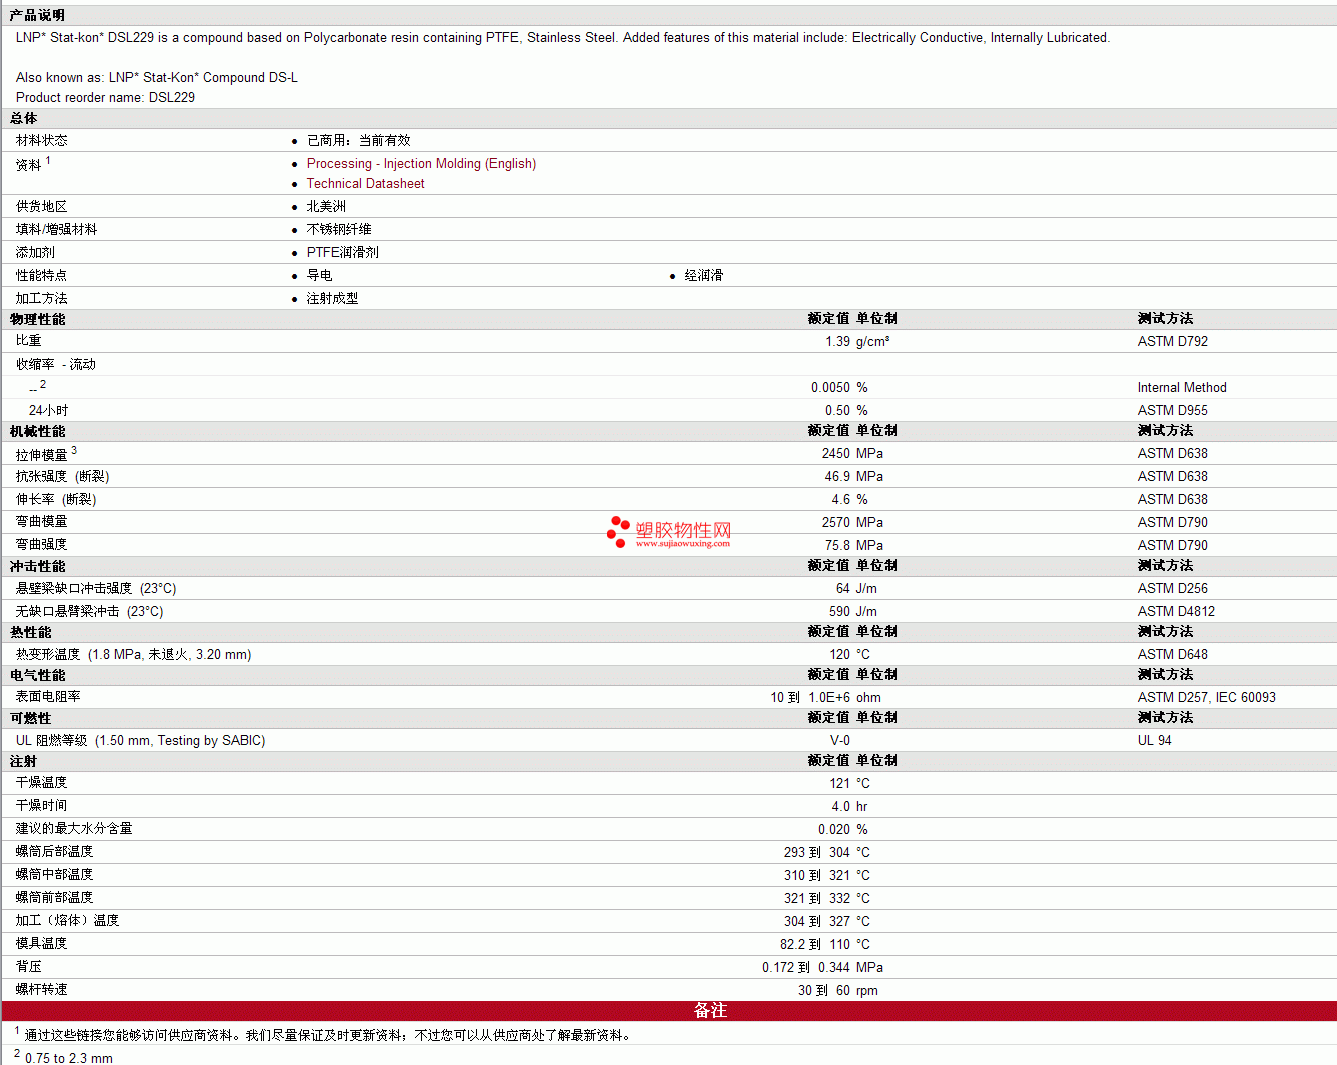Select the 已商用: 当前有效 value
This screenshot has width=1337, height=1065.
tap(358, 141)
